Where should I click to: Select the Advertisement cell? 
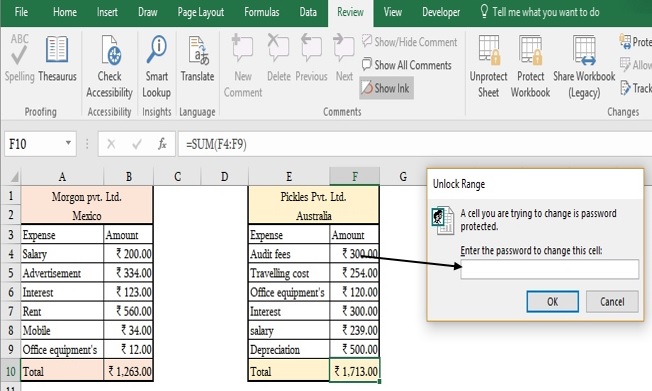click(62, 273)
